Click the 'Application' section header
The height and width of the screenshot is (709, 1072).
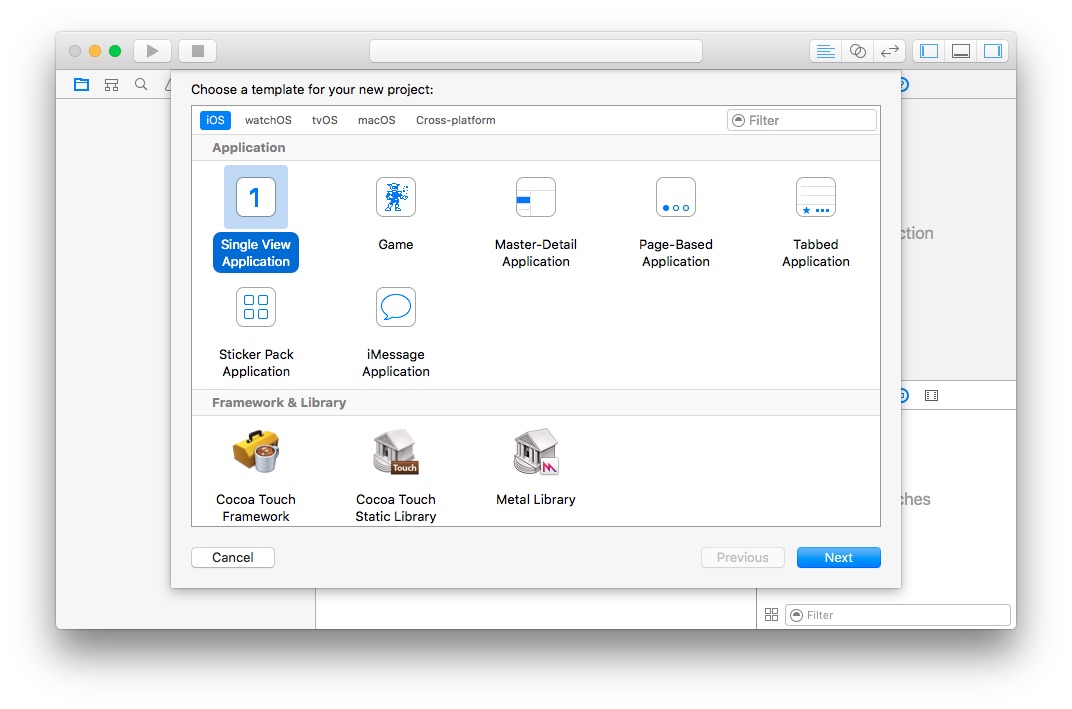click(x=249, y=148)
